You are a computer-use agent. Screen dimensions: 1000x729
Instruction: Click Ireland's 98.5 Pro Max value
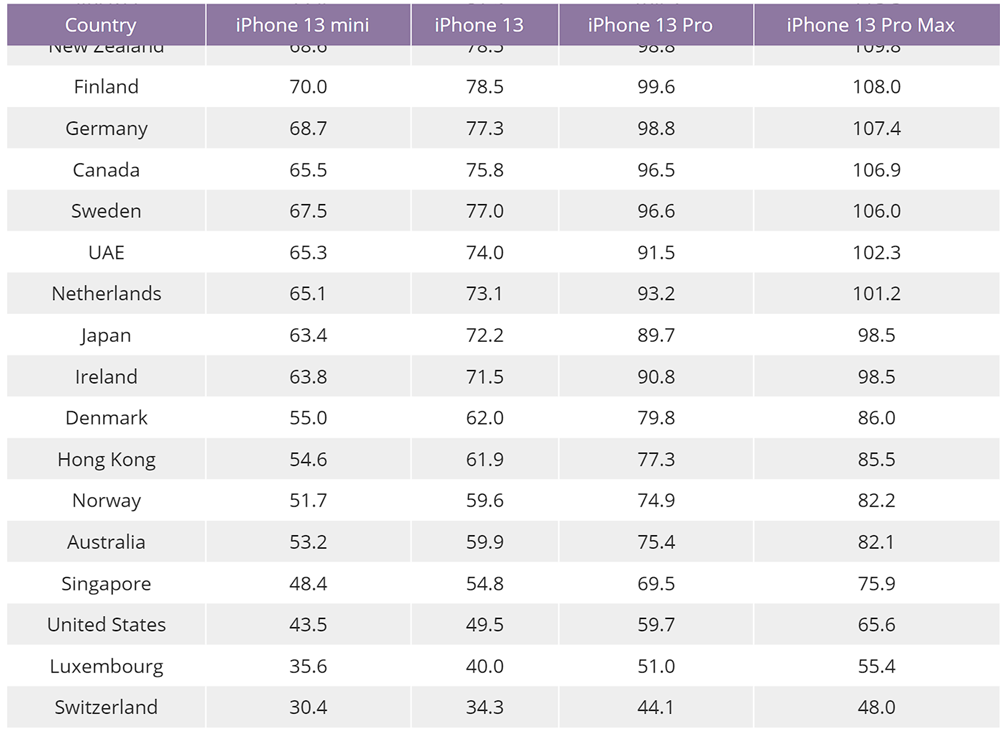click(x=876, y=376)
